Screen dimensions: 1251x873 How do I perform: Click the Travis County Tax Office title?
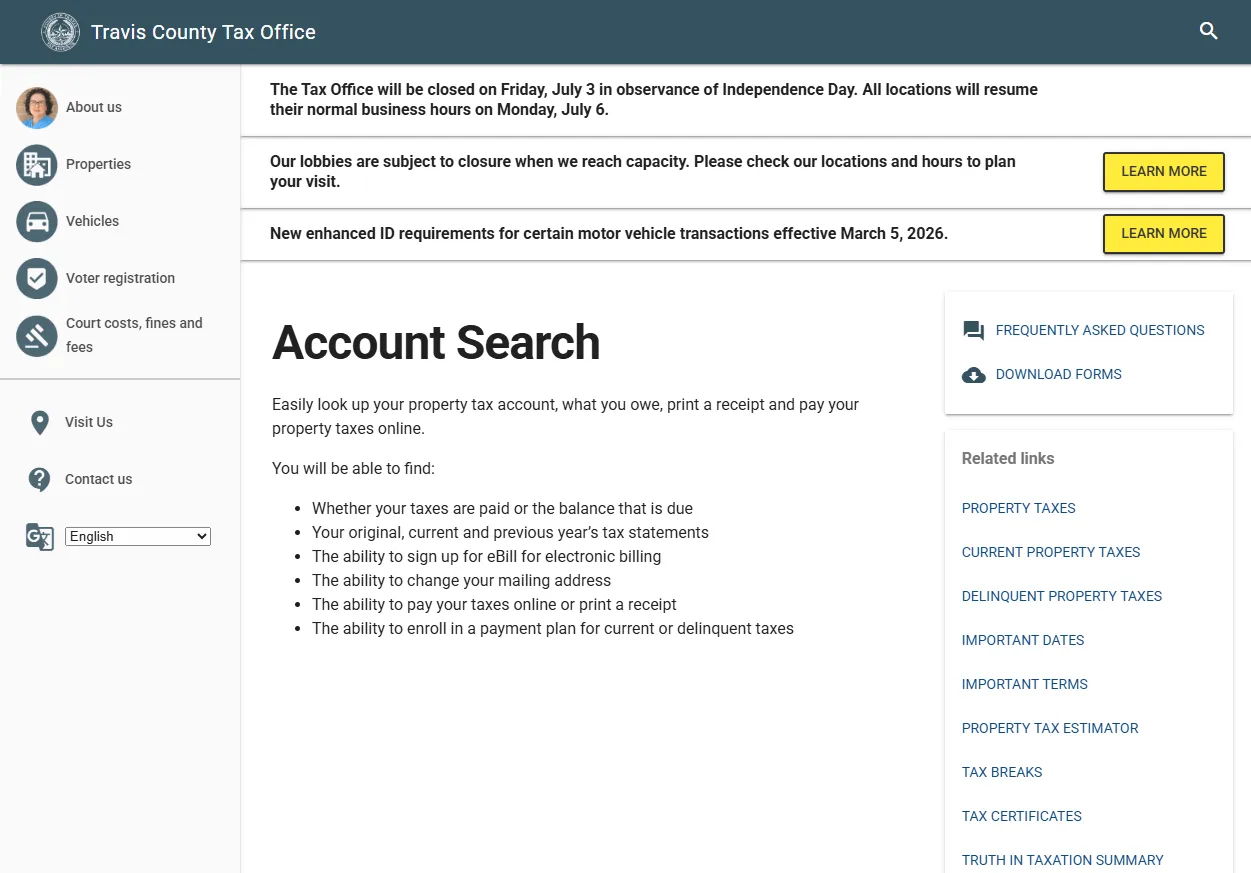pyautogui.click(x=203, y=32)
